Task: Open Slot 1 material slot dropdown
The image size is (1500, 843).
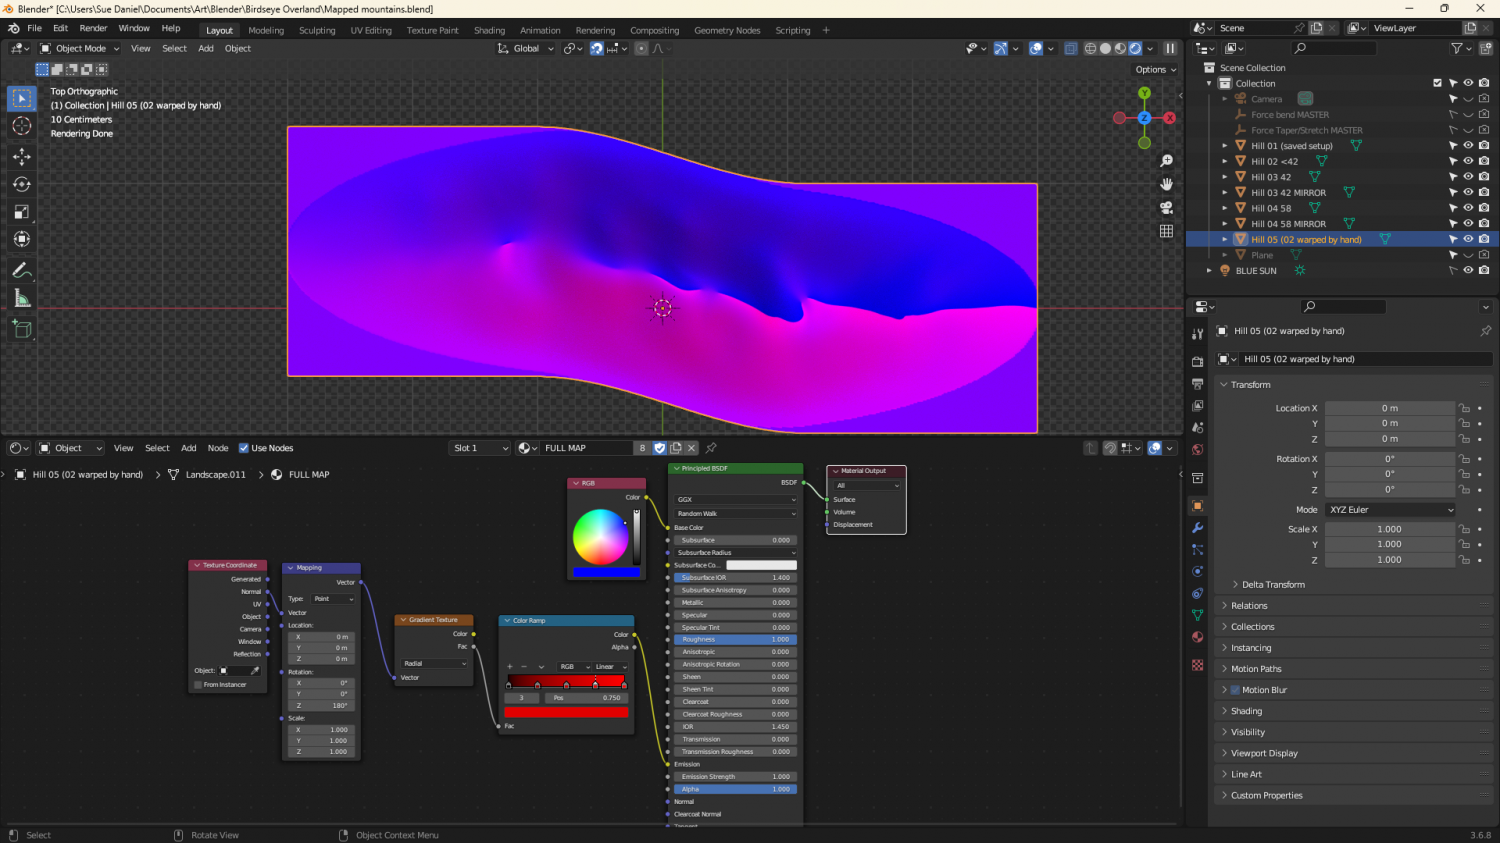Action: pyautogui.click(x=480, y=448)
